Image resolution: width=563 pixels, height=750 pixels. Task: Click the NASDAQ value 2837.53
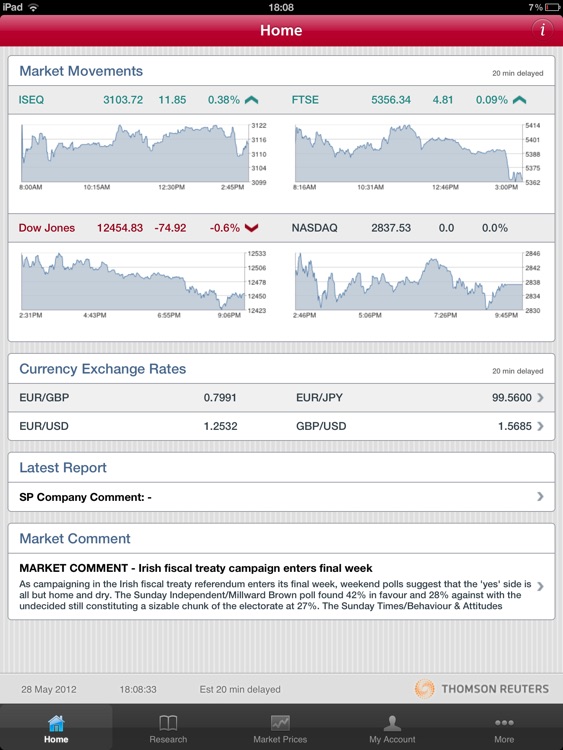391,228
